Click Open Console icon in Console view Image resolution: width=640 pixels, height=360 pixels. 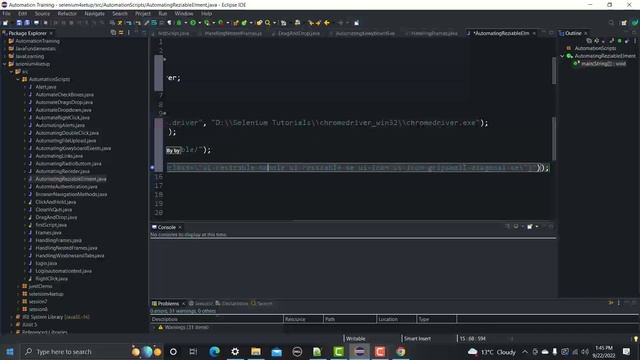tap(530, 227)
